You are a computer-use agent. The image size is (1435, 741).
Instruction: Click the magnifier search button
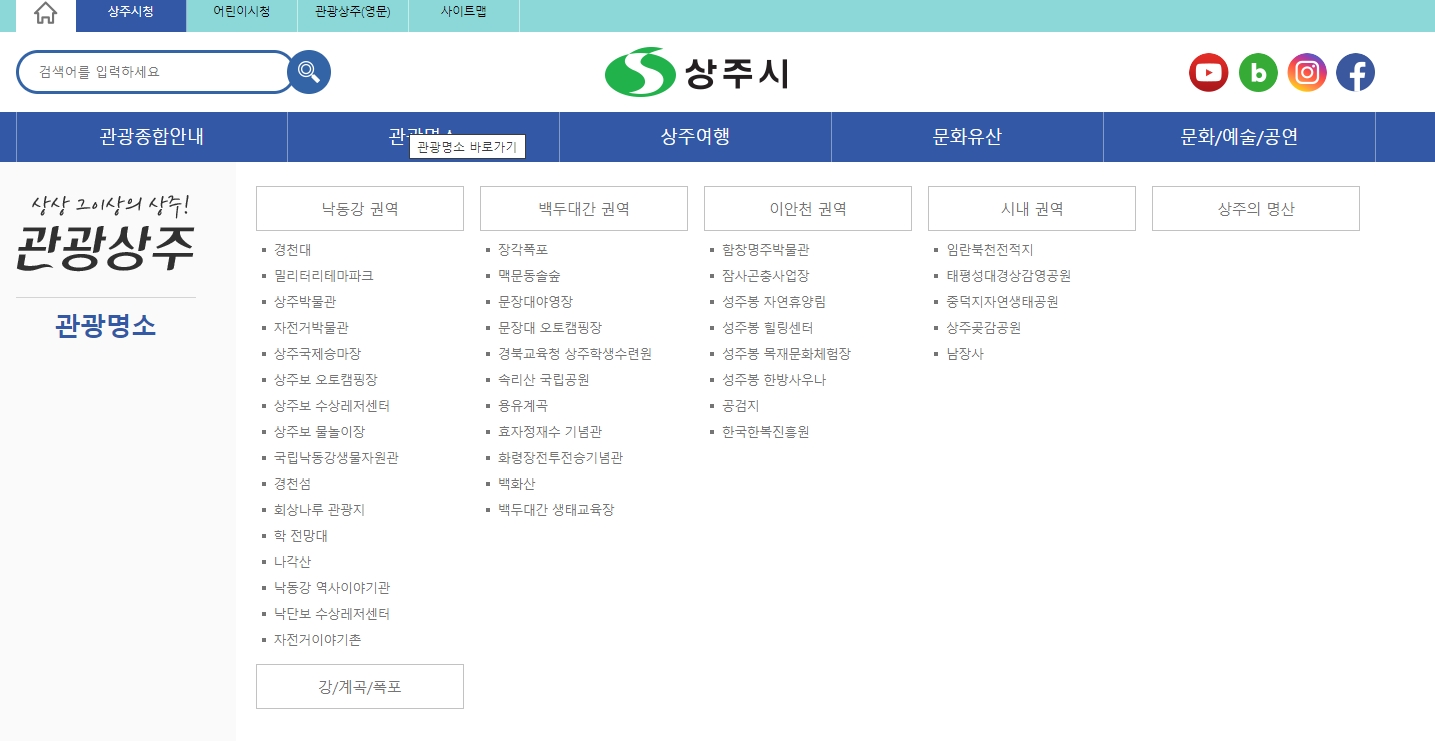pos(309,72)
